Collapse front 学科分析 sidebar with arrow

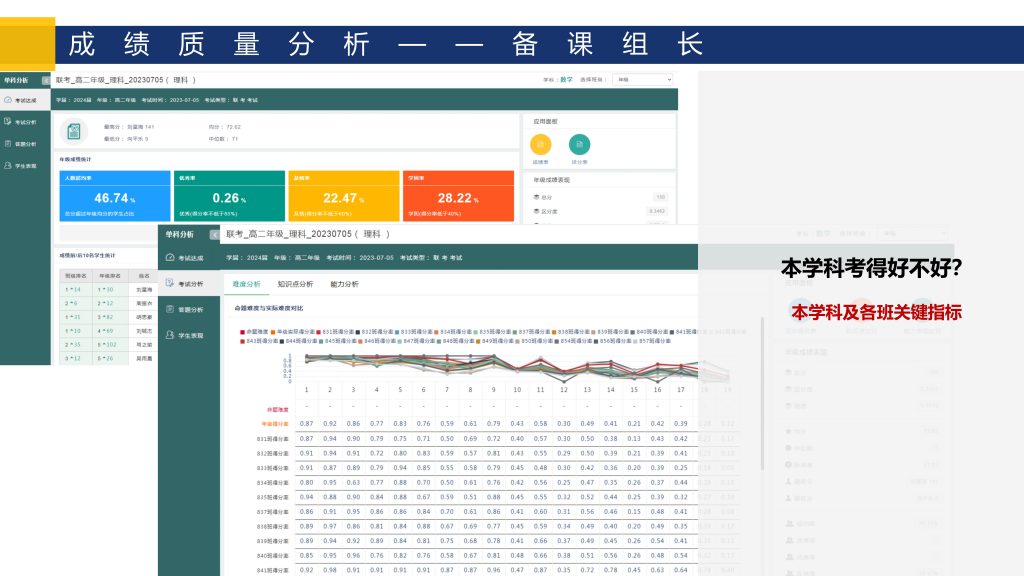click(214, 235)
